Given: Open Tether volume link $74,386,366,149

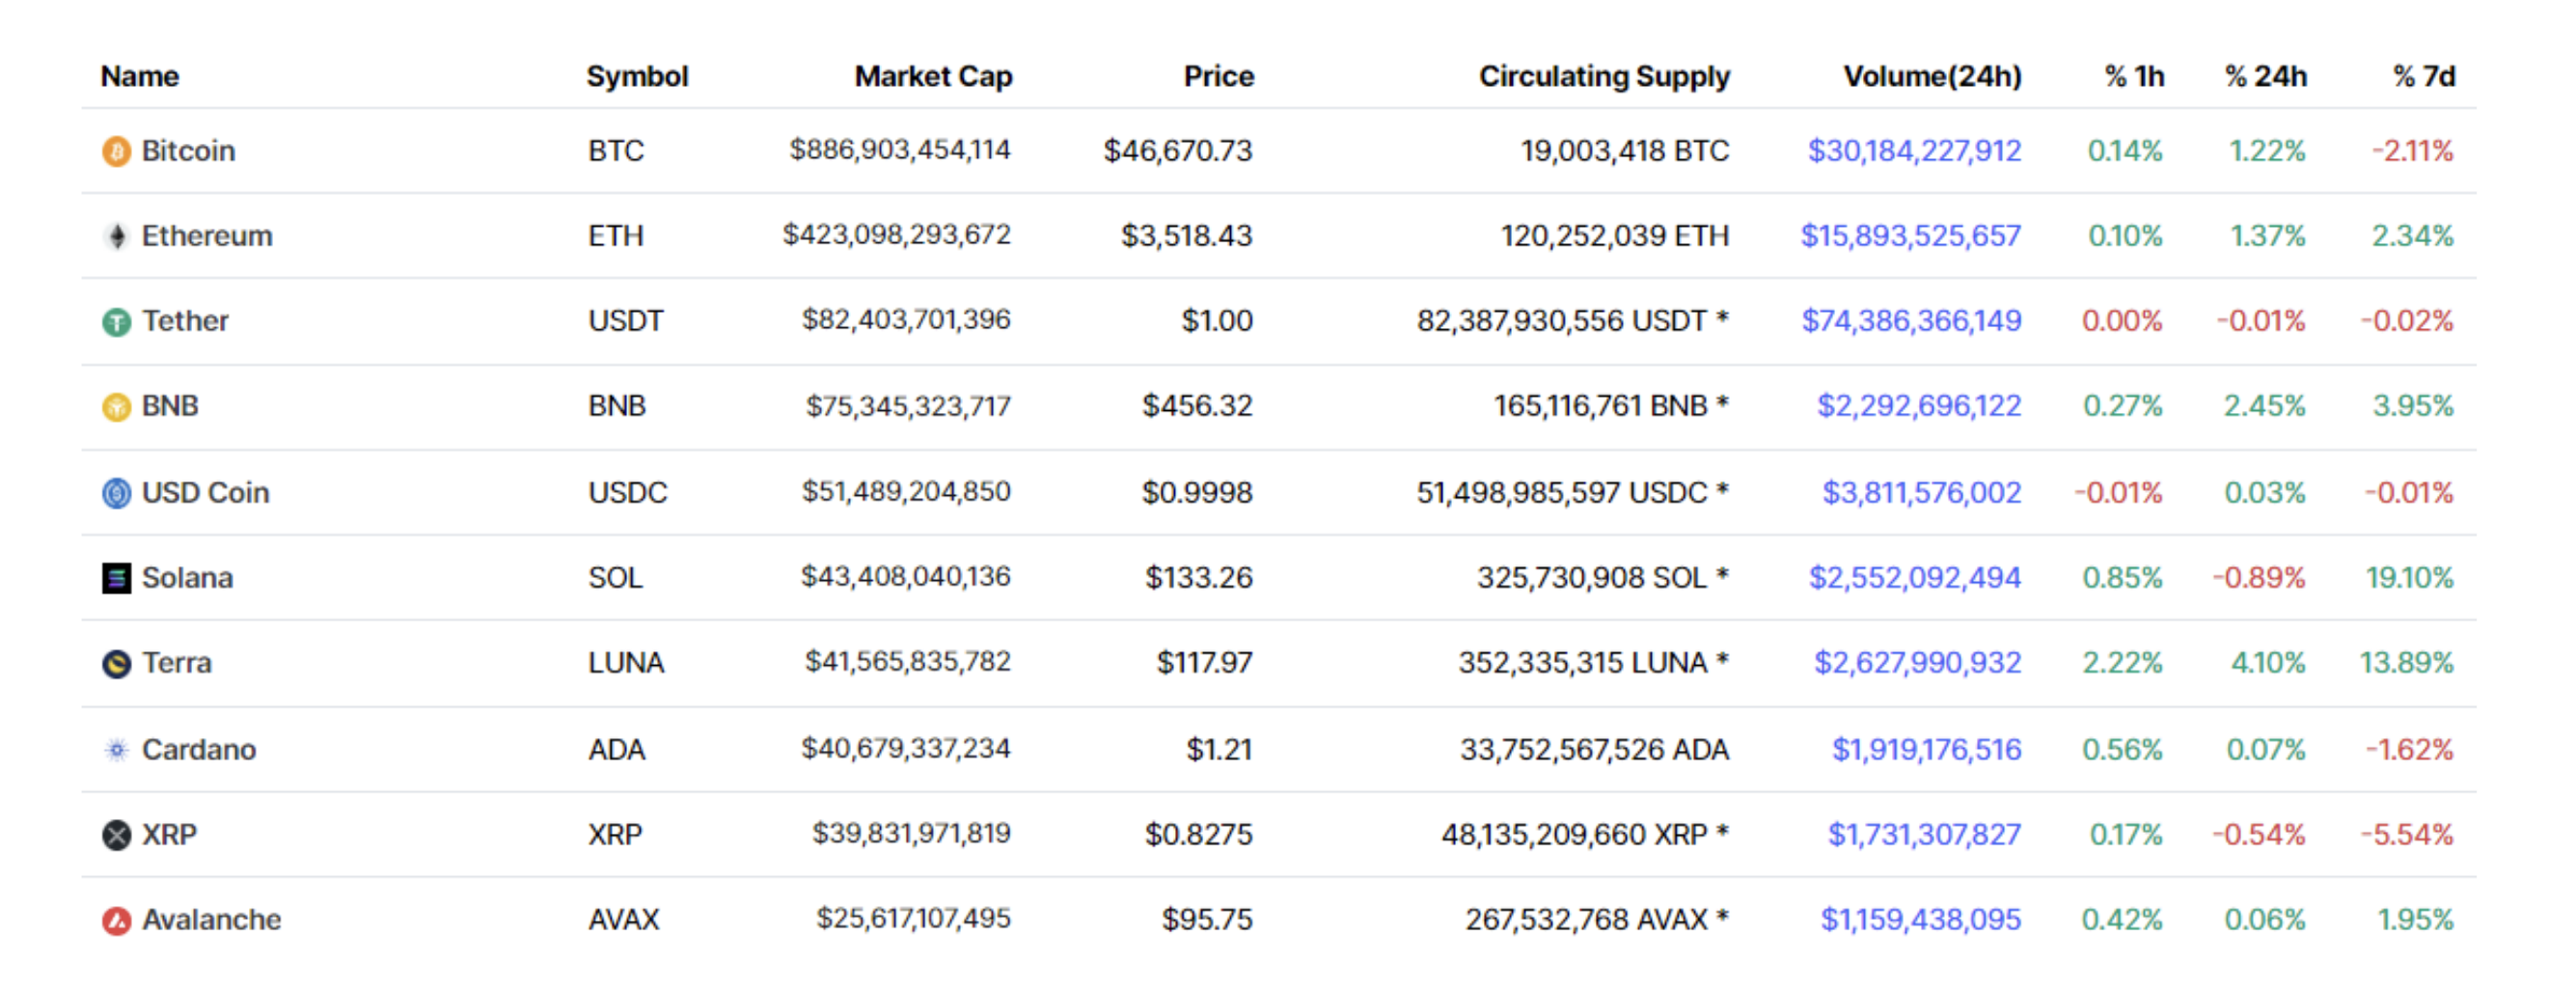Looking at the screenshot, I should [1910, 321].
